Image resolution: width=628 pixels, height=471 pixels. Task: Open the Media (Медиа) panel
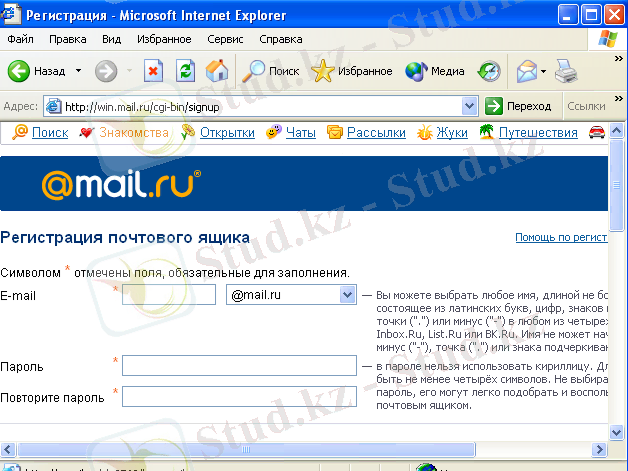click(x=435, y=71)
